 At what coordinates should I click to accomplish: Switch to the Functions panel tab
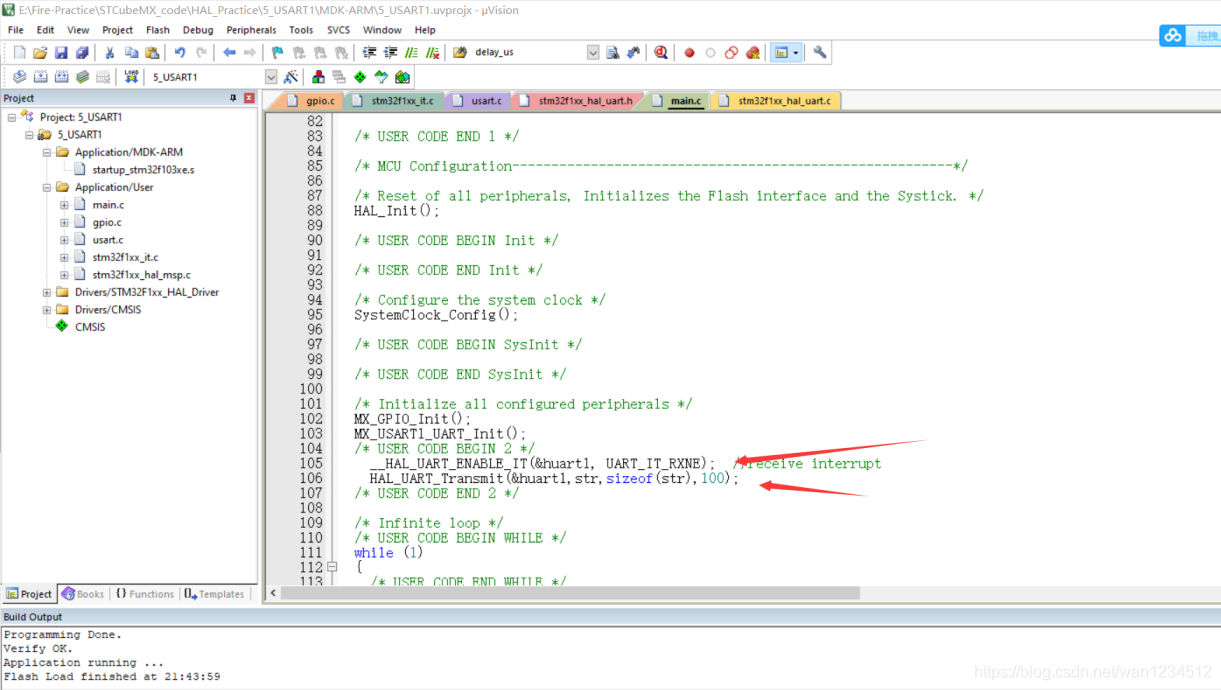tap(144, 594)
